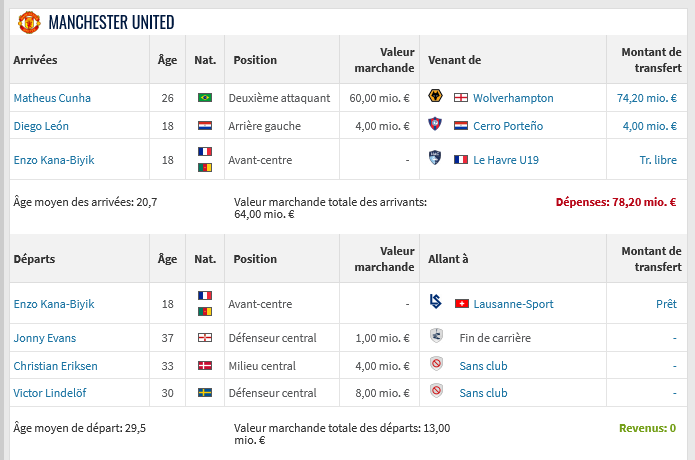Click the retirement badge in Jonny Evans's row
This screenshot has width=695, height=460.
[436, 335]
